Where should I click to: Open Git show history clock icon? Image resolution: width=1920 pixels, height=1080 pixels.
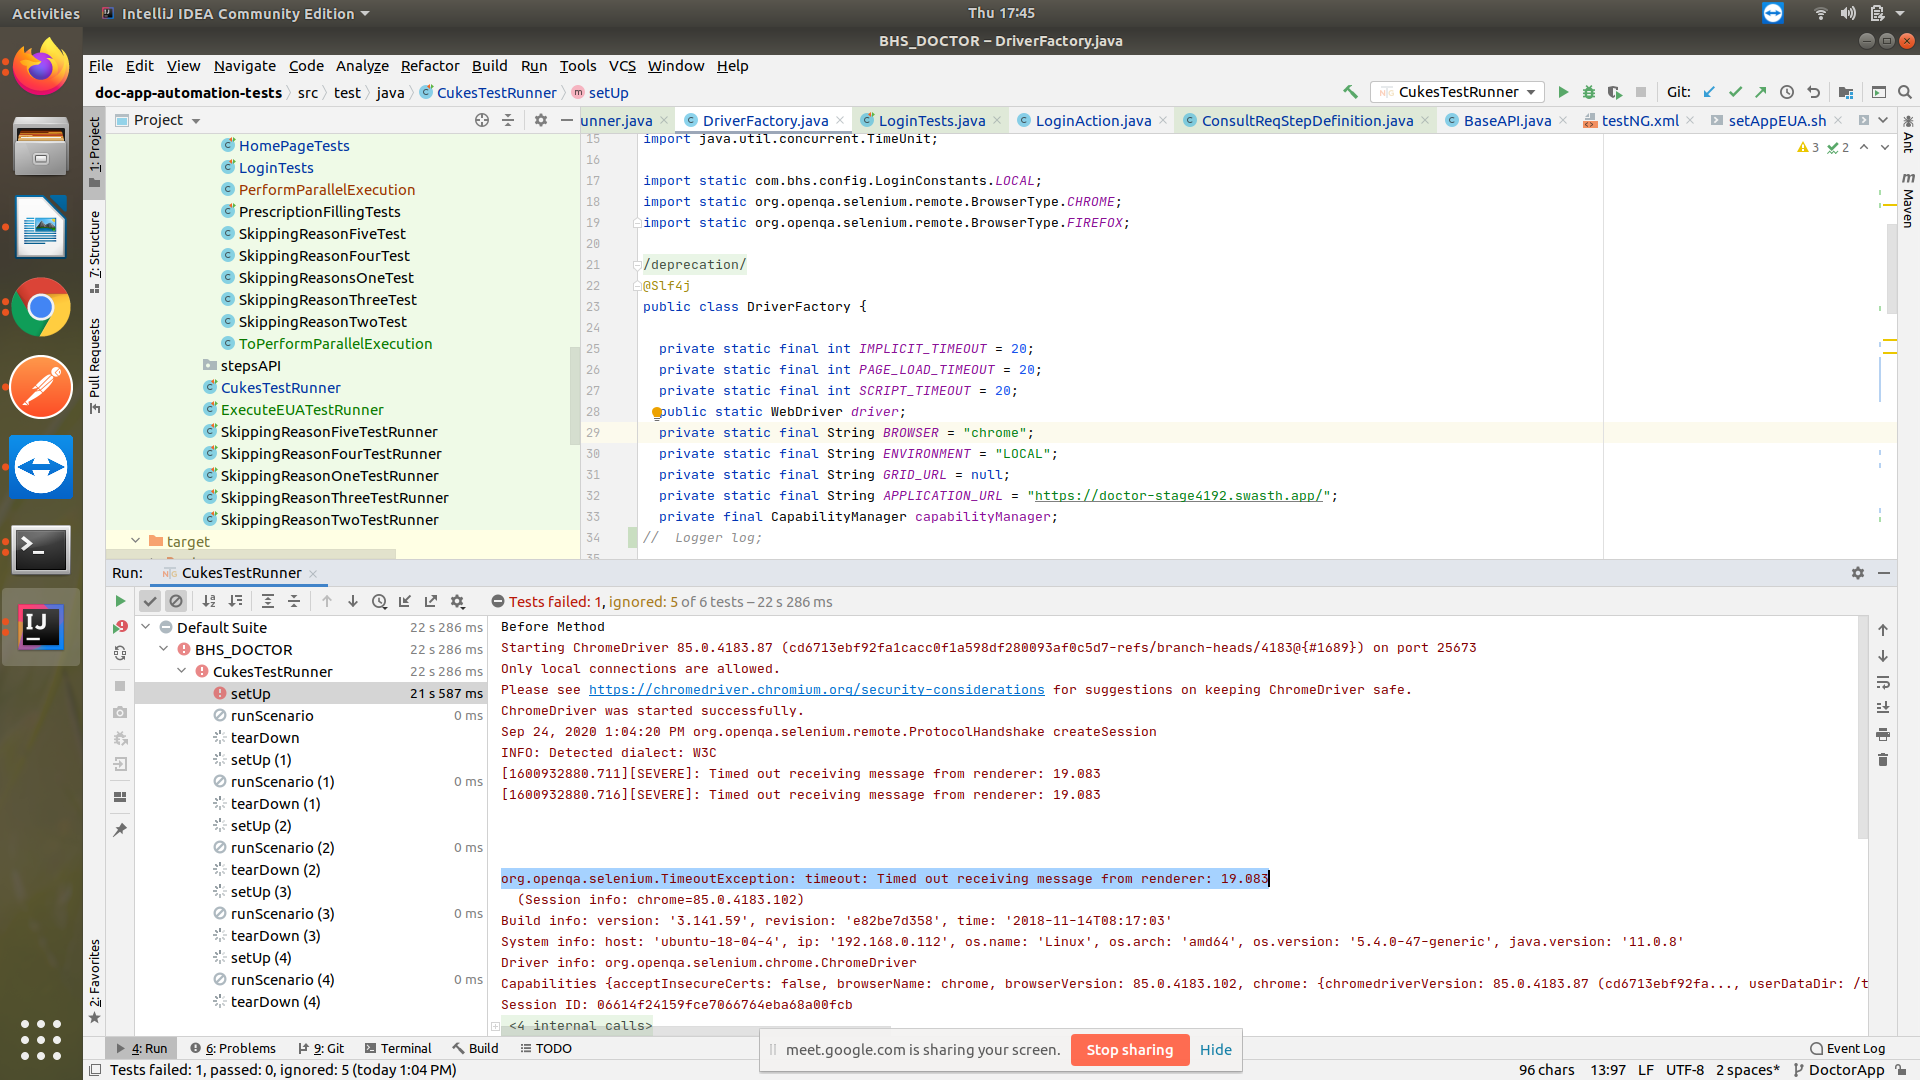tap(1787, 92)
